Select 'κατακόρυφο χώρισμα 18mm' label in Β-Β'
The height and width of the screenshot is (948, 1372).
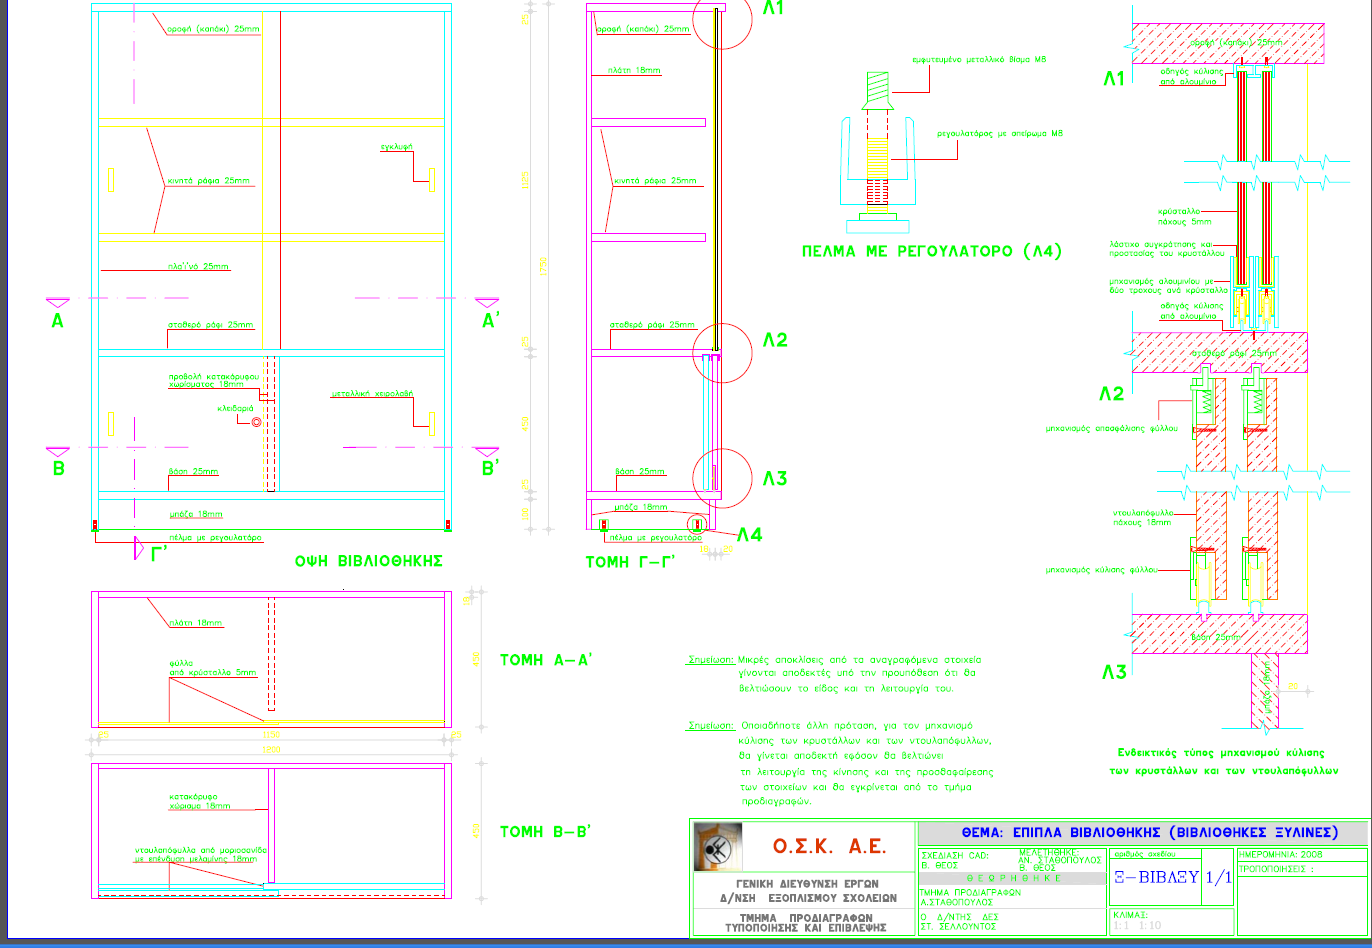point(198,801)
